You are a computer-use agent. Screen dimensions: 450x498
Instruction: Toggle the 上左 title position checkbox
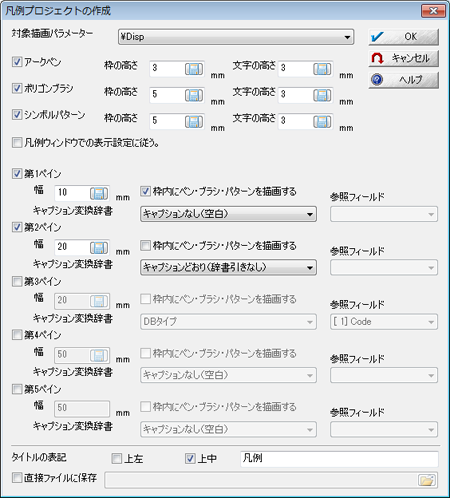click(x=117, y=459)
